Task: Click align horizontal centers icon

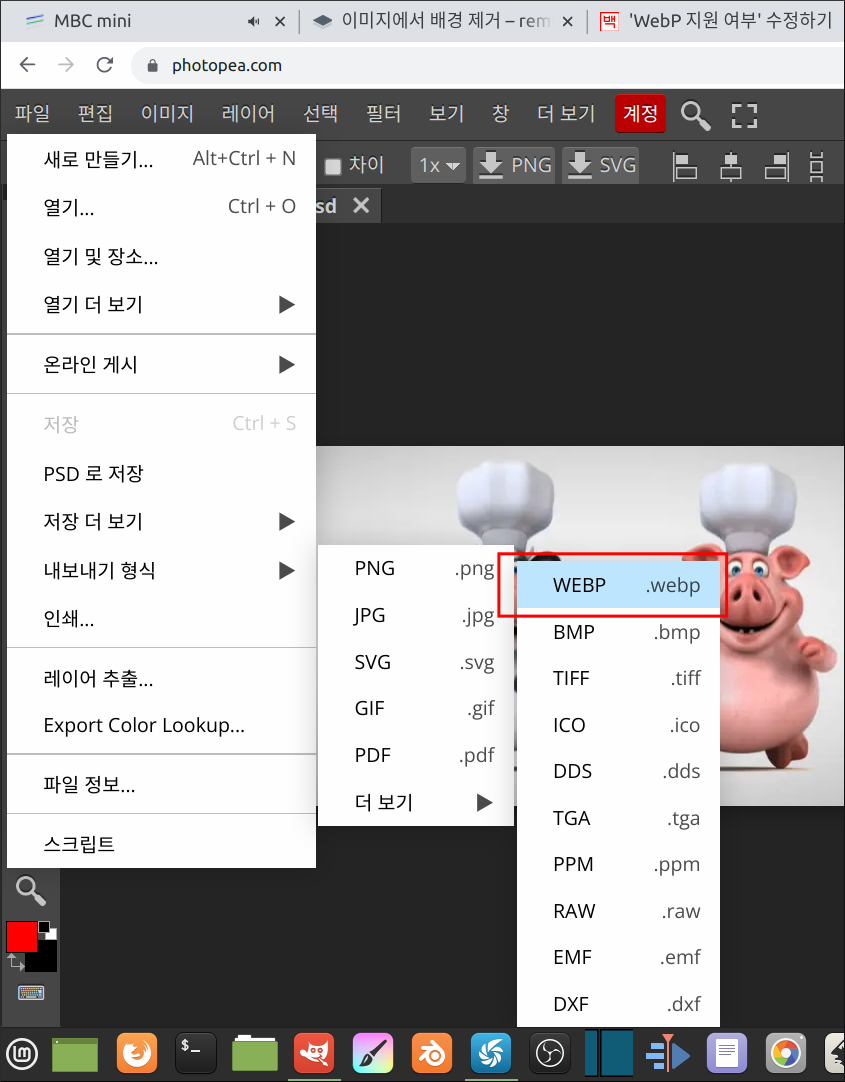Action: (730, 166)
